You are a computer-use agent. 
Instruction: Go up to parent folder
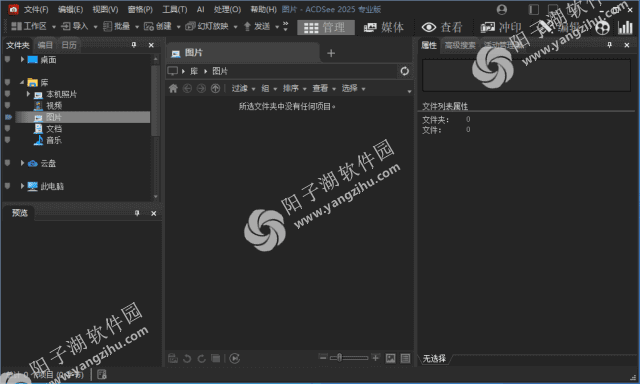(216, 88)
